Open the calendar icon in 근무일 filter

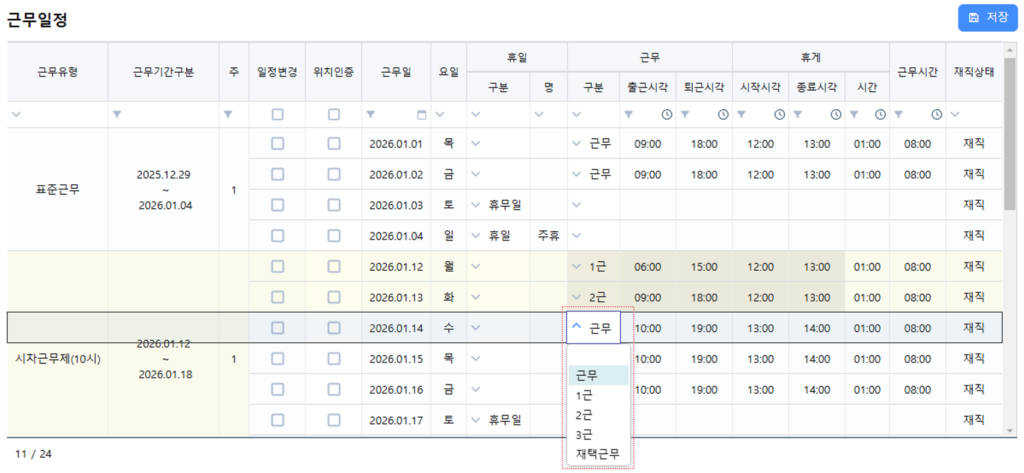pos(421,115)
